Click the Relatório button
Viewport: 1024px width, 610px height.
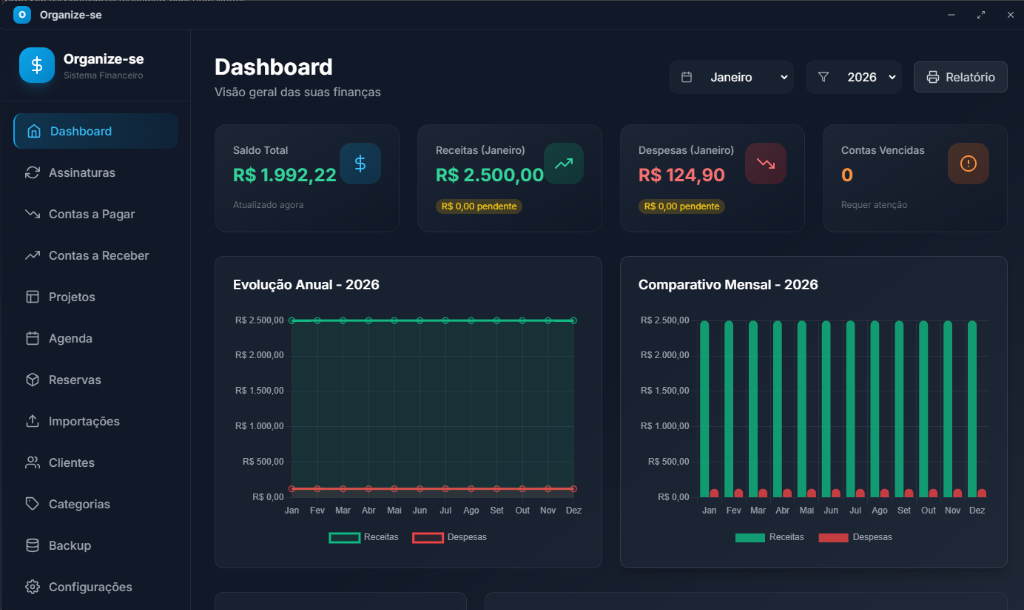coord(960,76)
